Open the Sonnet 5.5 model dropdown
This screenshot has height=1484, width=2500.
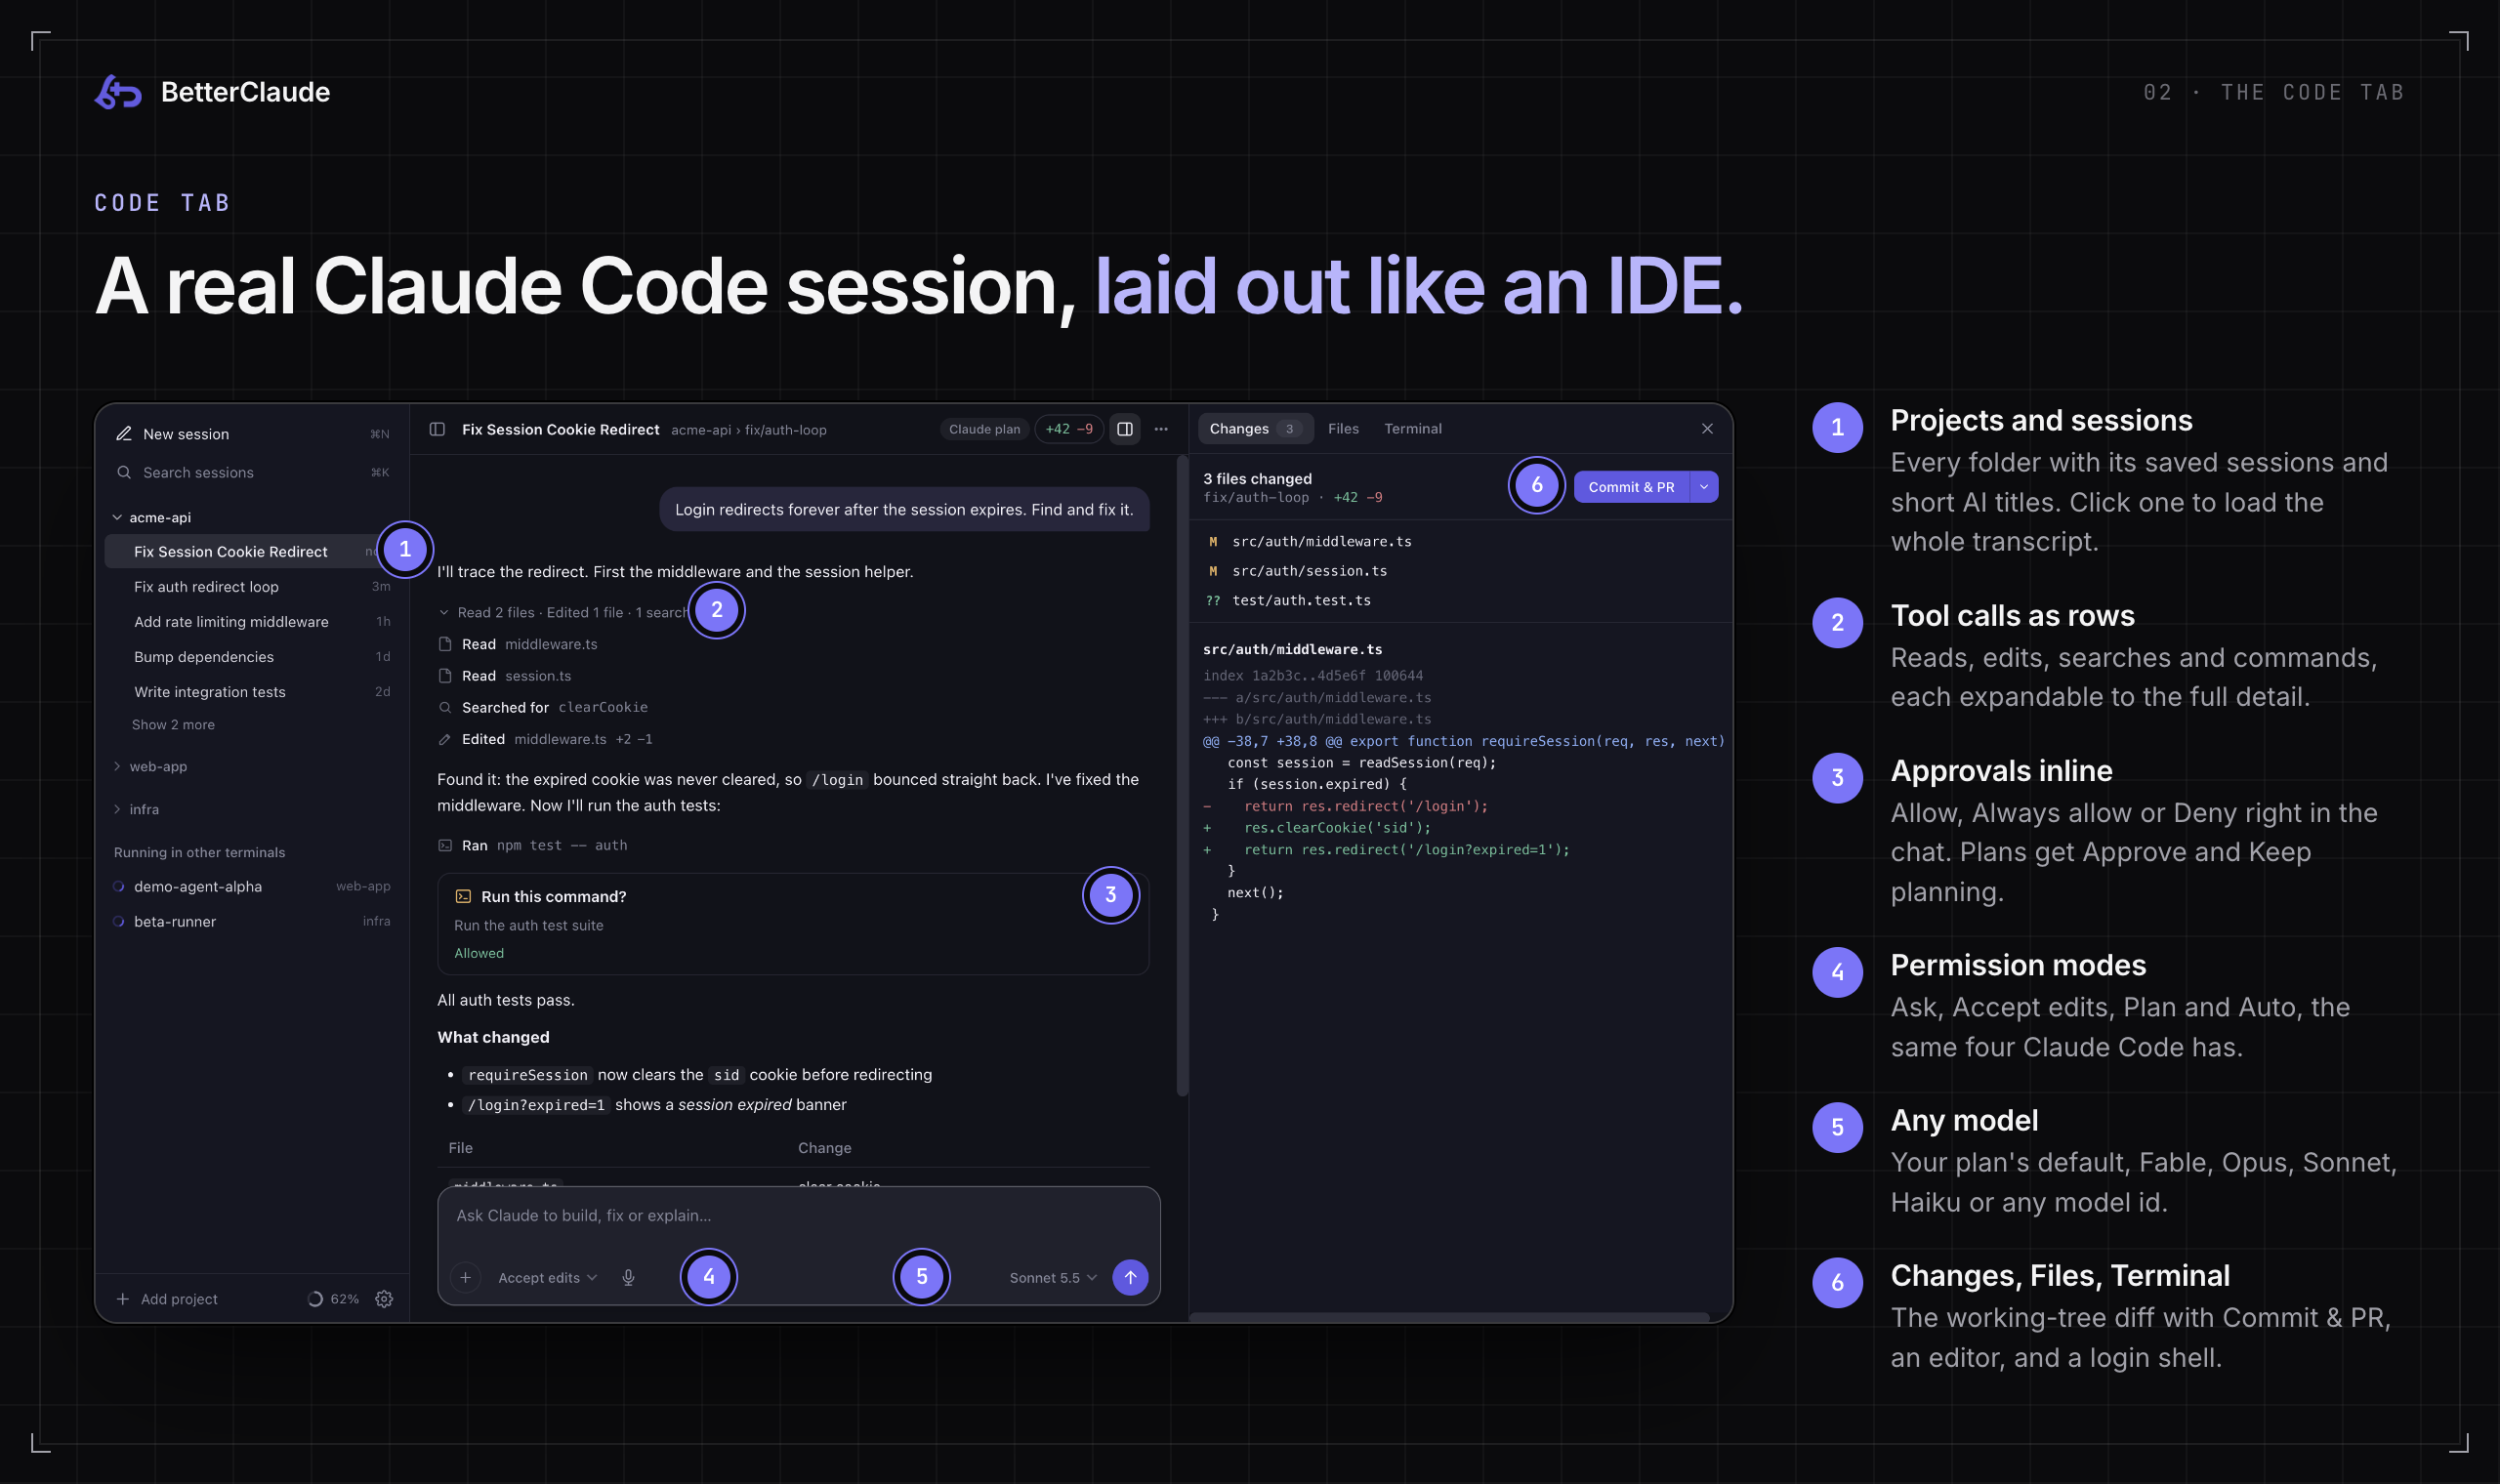click(x=1053, y=1278)
